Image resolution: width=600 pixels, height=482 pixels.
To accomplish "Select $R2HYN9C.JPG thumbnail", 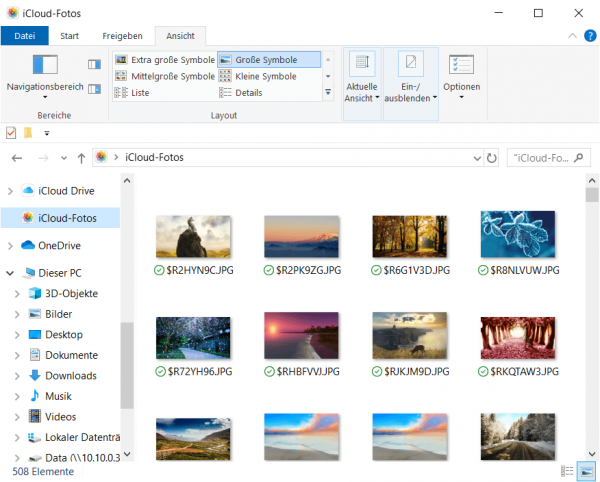I will pos(193,236).
